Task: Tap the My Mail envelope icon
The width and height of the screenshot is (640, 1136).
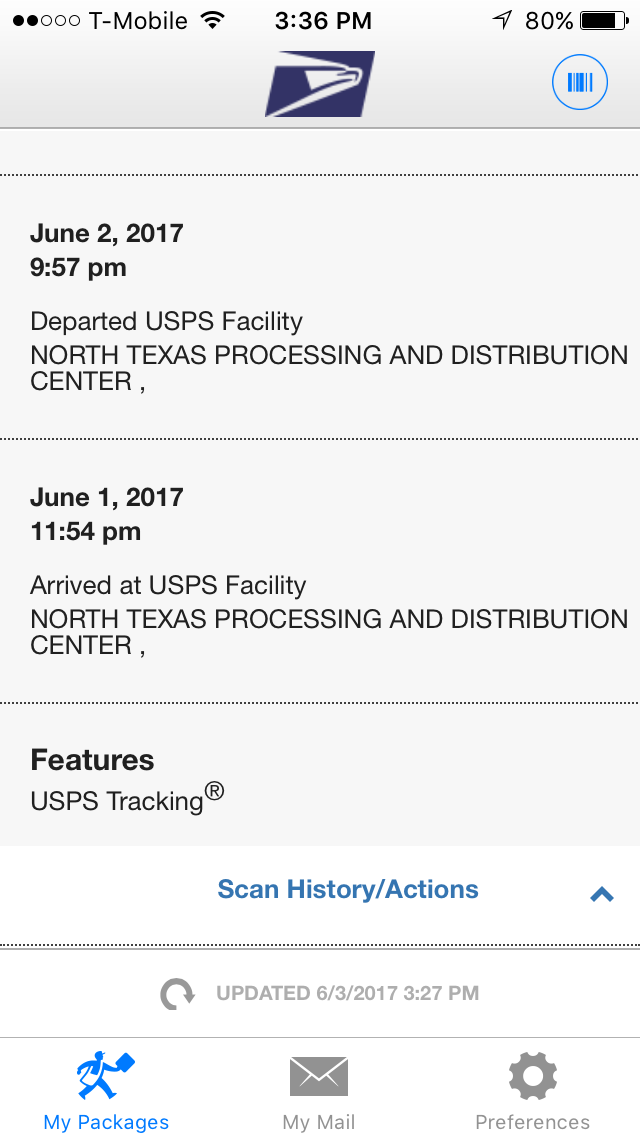Action: point(319,1076)
